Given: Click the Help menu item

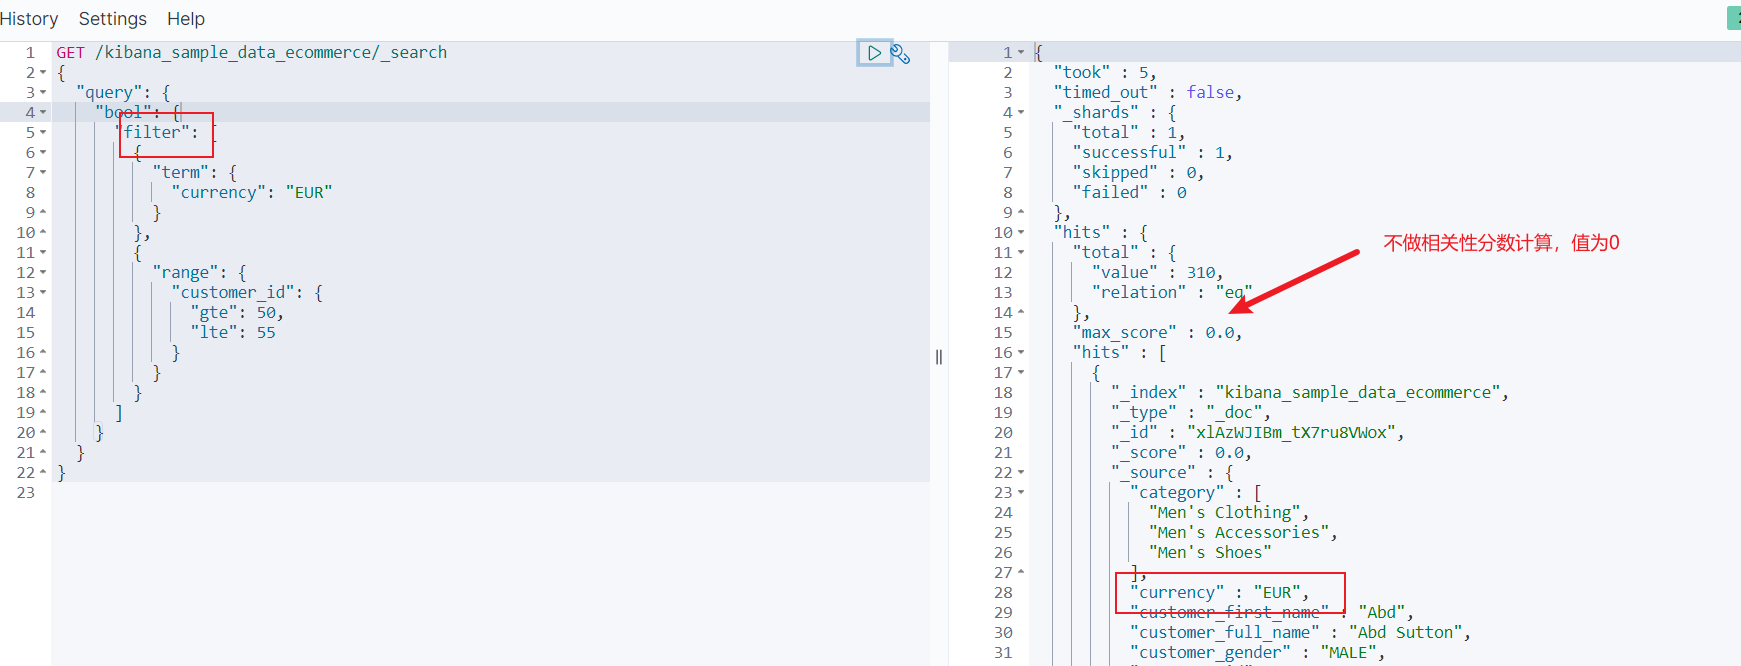Looking at the screenshot, I should (x=185, y=19).
